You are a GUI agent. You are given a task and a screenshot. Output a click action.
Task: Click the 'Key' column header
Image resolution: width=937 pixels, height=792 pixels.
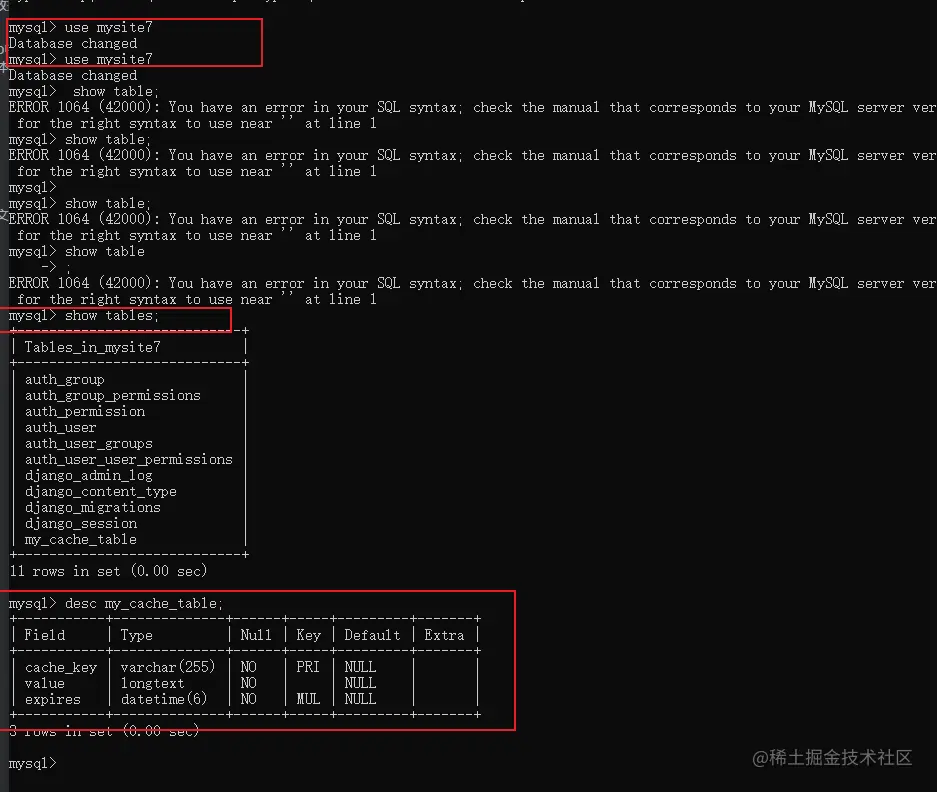(308, 635)
